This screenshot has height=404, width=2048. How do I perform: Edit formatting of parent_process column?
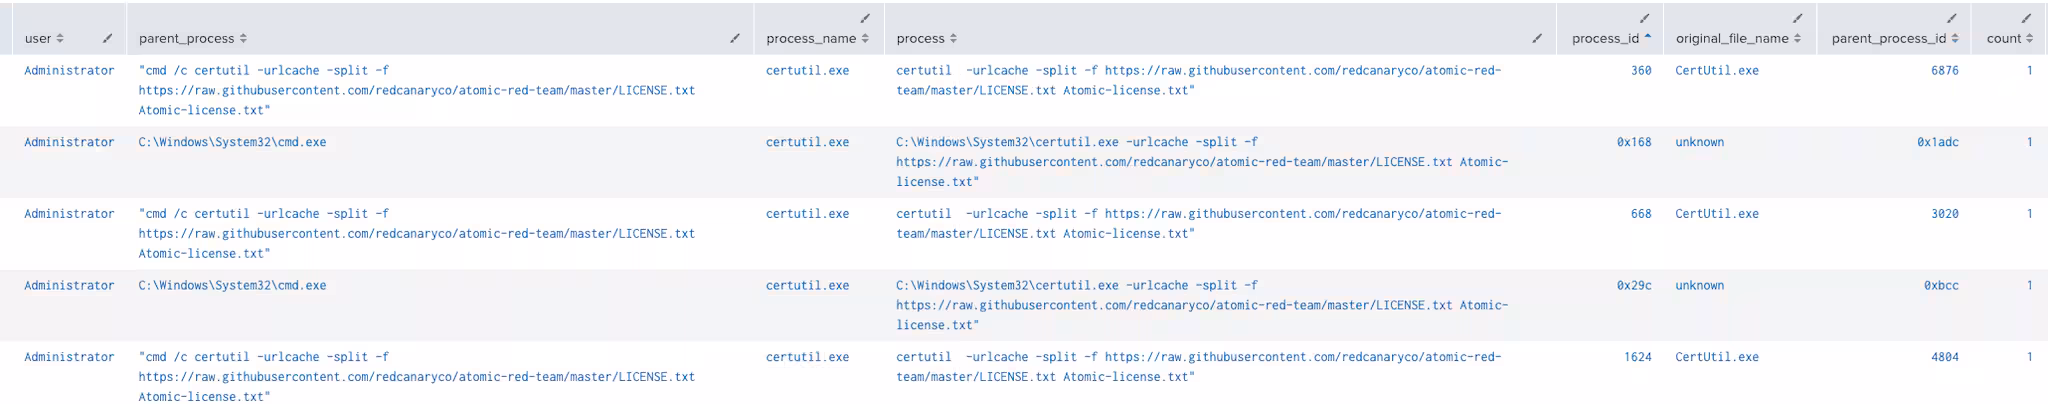pos(734,39)
